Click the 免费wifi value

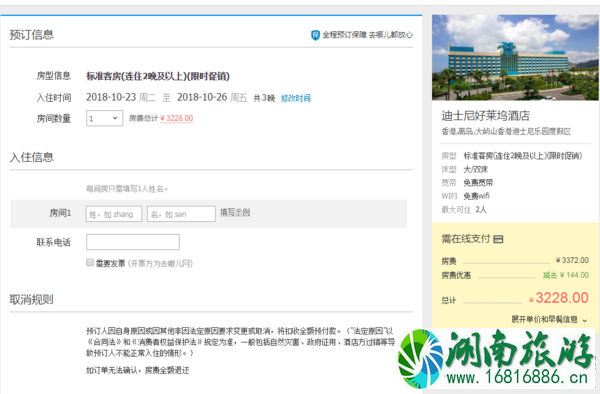[x=476, y=196]
